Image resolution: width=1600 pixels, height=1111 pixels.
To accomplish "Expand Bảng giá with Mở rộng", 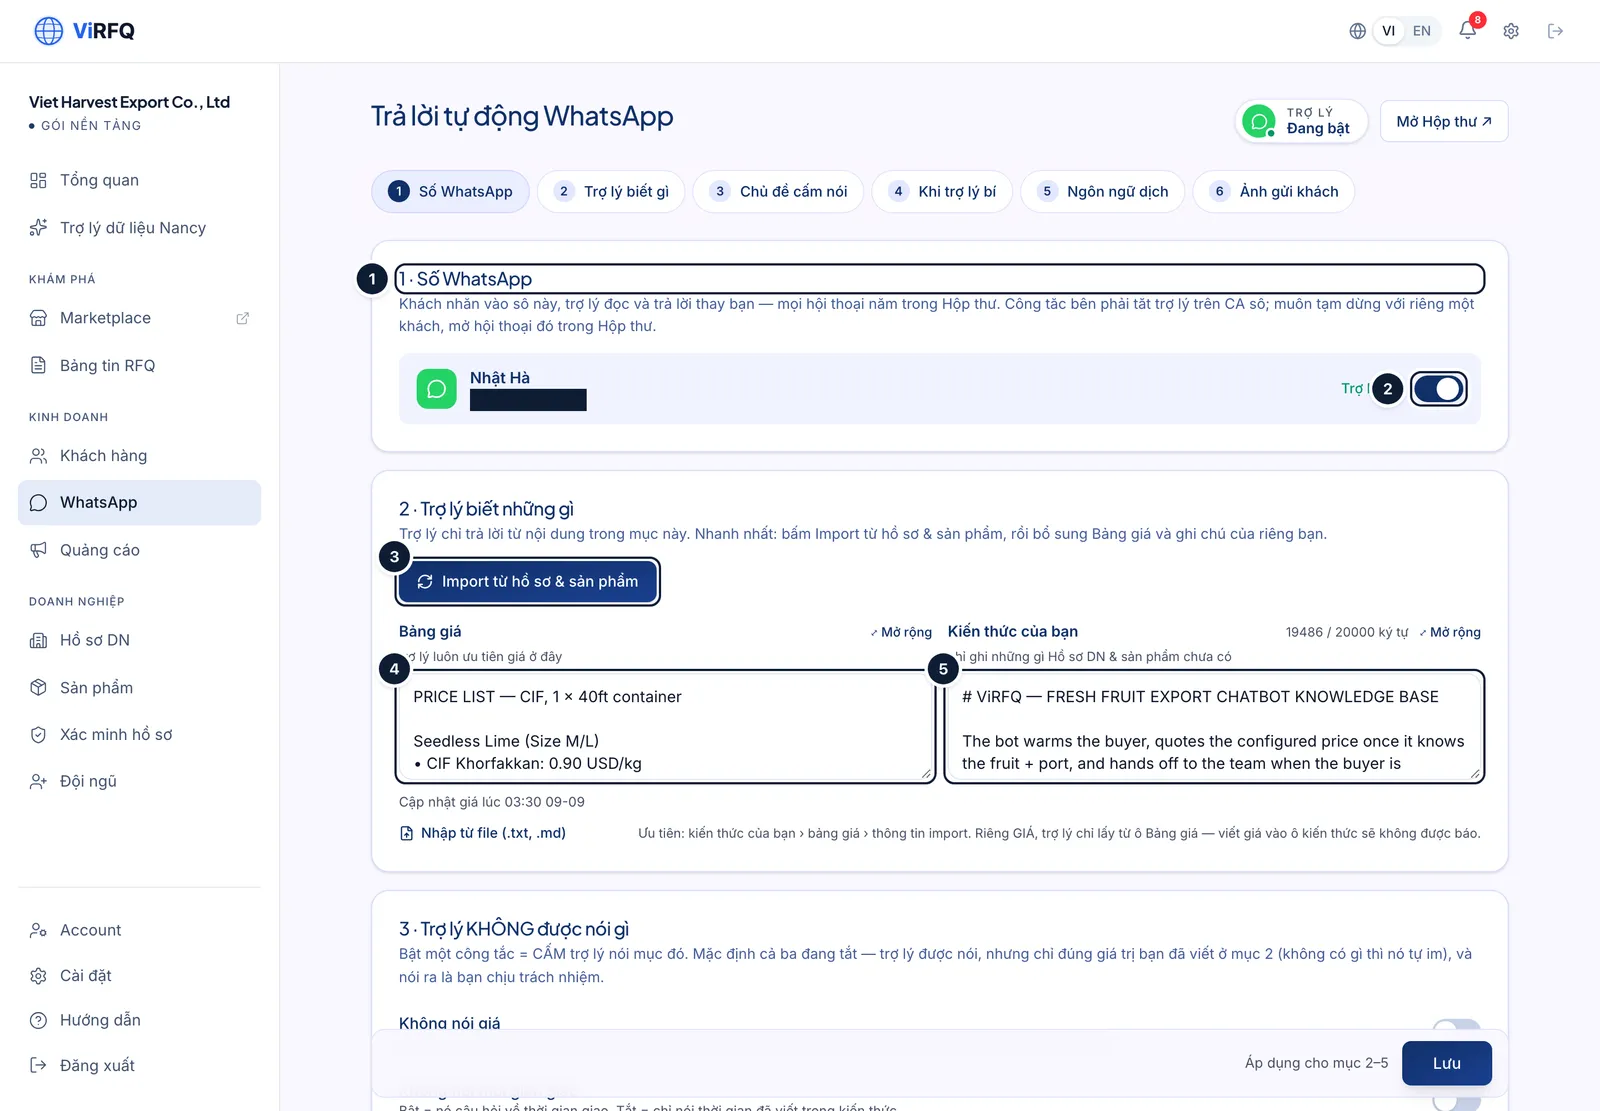I will 901,632.
